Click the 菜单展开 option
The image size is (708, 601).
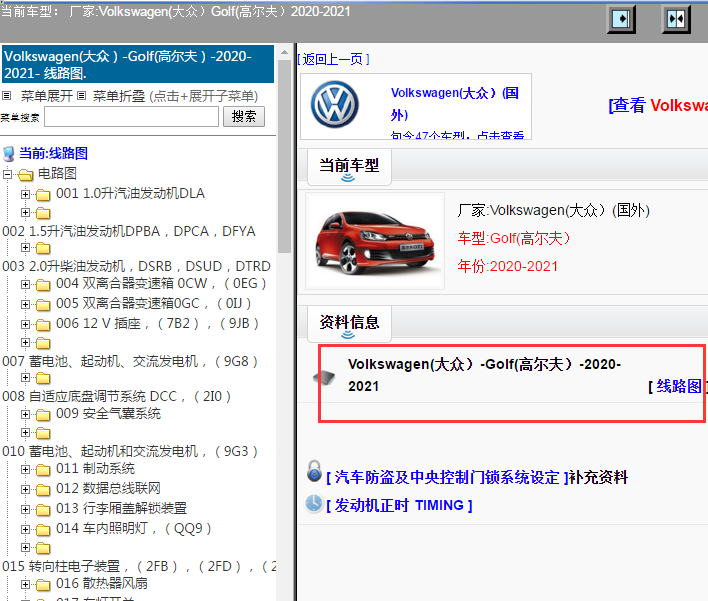(47, 96)
